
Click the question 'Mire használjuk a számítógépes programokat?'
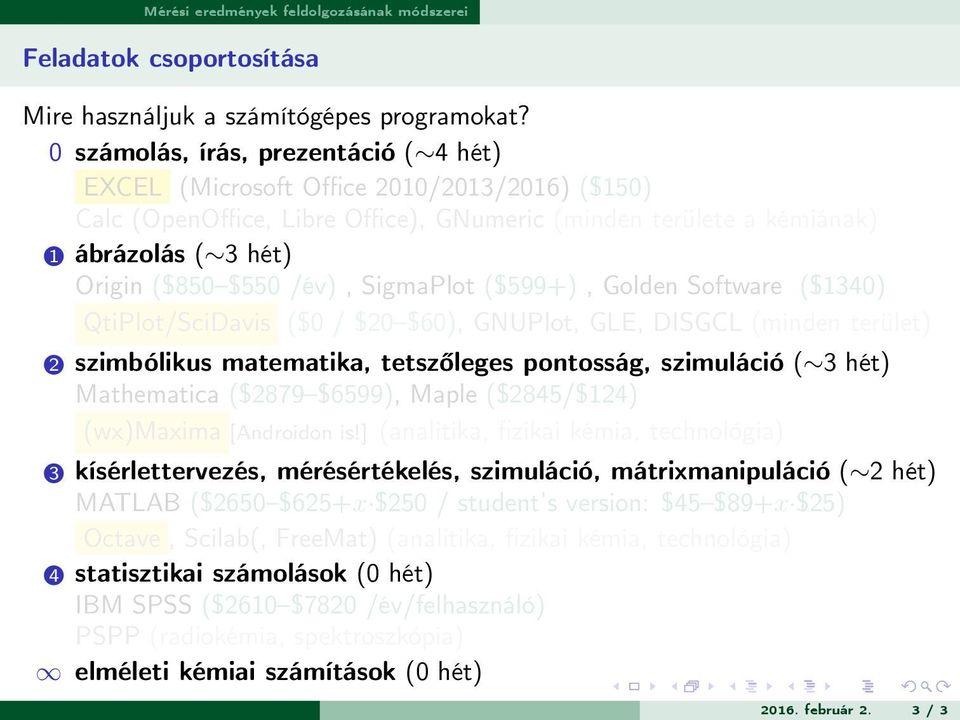tap(276, 116)
